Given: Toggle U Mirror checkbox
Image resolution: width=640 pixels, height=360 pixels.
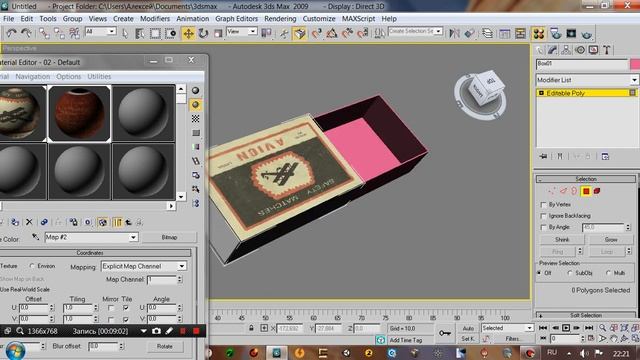Looking at the screenshot, I should tap(111, 308).
